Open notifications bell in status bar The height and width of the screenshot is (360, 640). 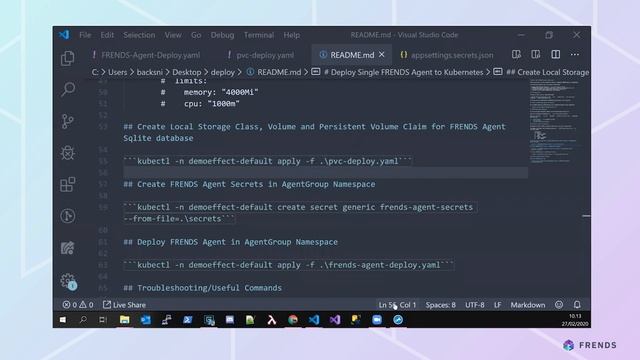point(577,304)
